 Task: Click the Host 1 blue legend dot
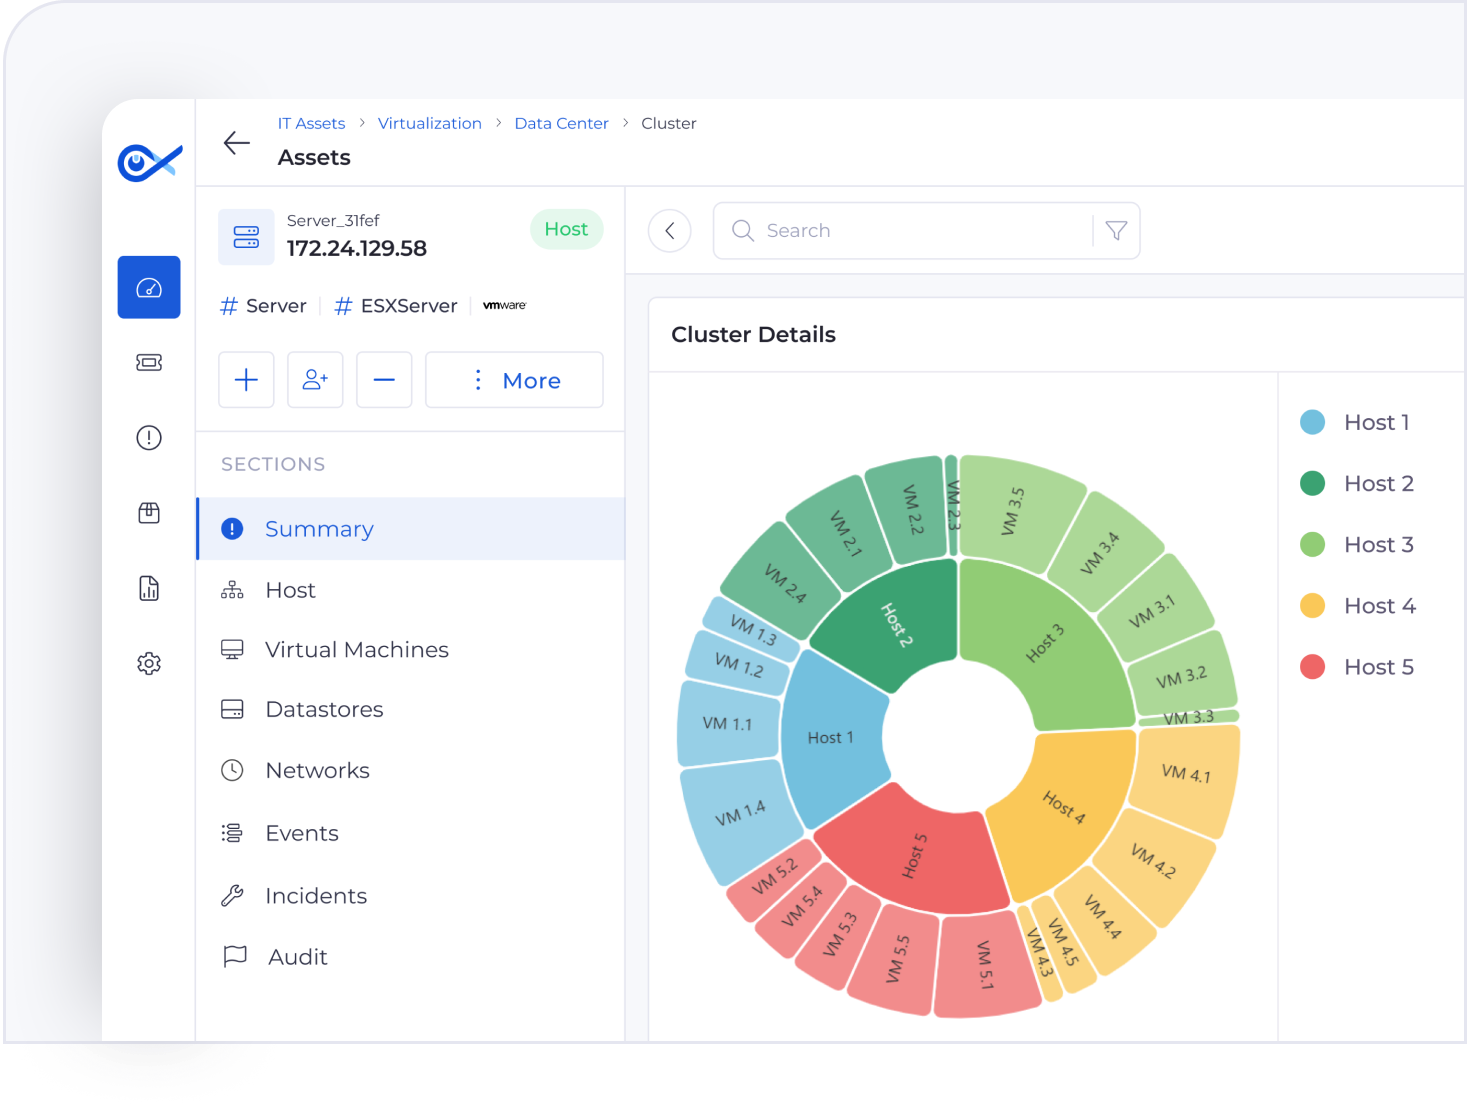click(1313, 422)
